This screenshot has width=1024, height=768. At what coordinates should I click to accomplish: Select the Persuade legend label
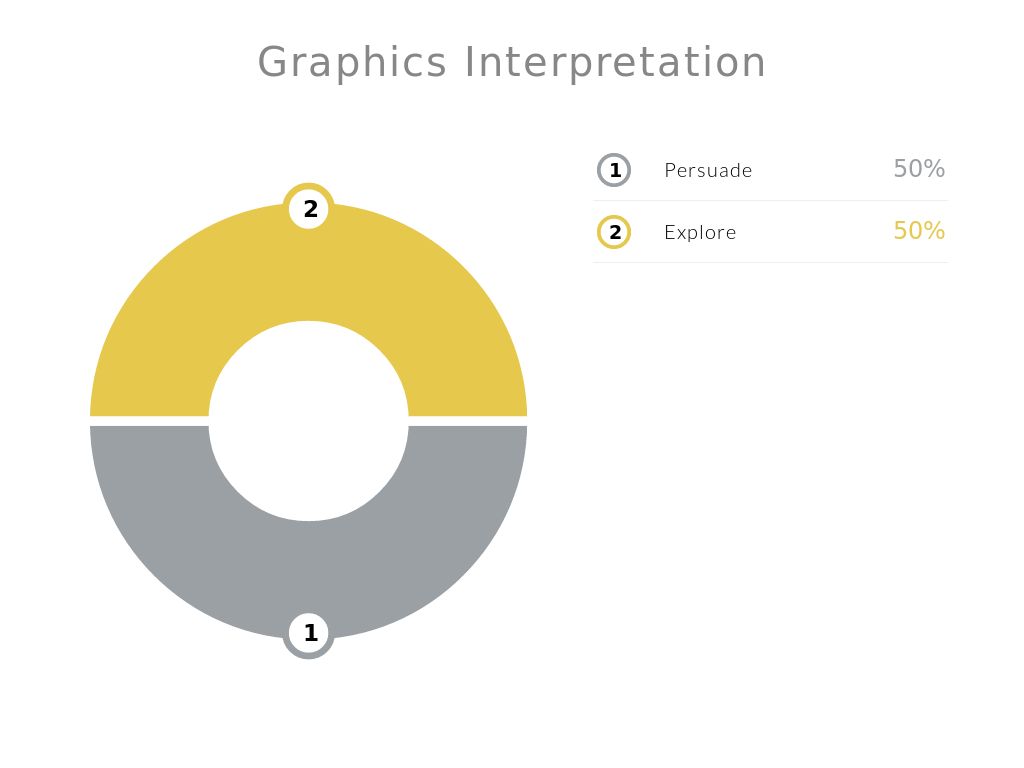(708, 170)
